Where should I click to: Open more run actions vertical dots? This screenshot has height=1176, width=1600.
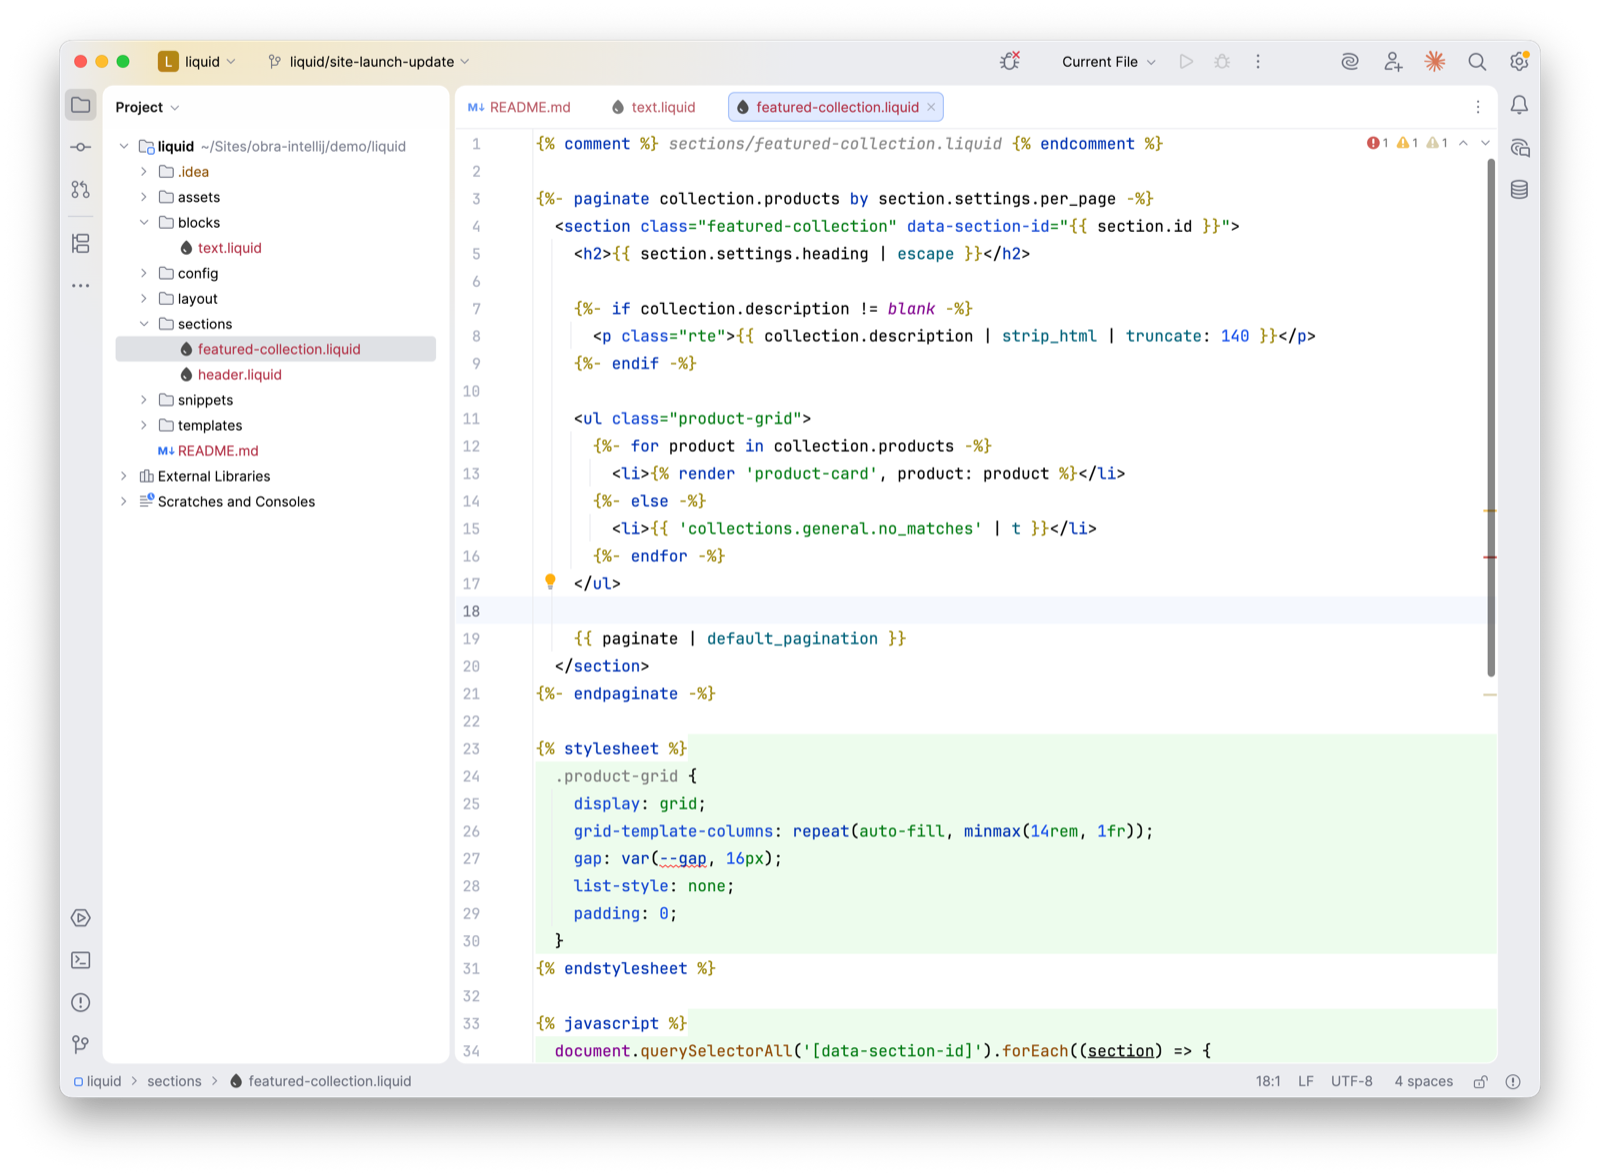1258,61
